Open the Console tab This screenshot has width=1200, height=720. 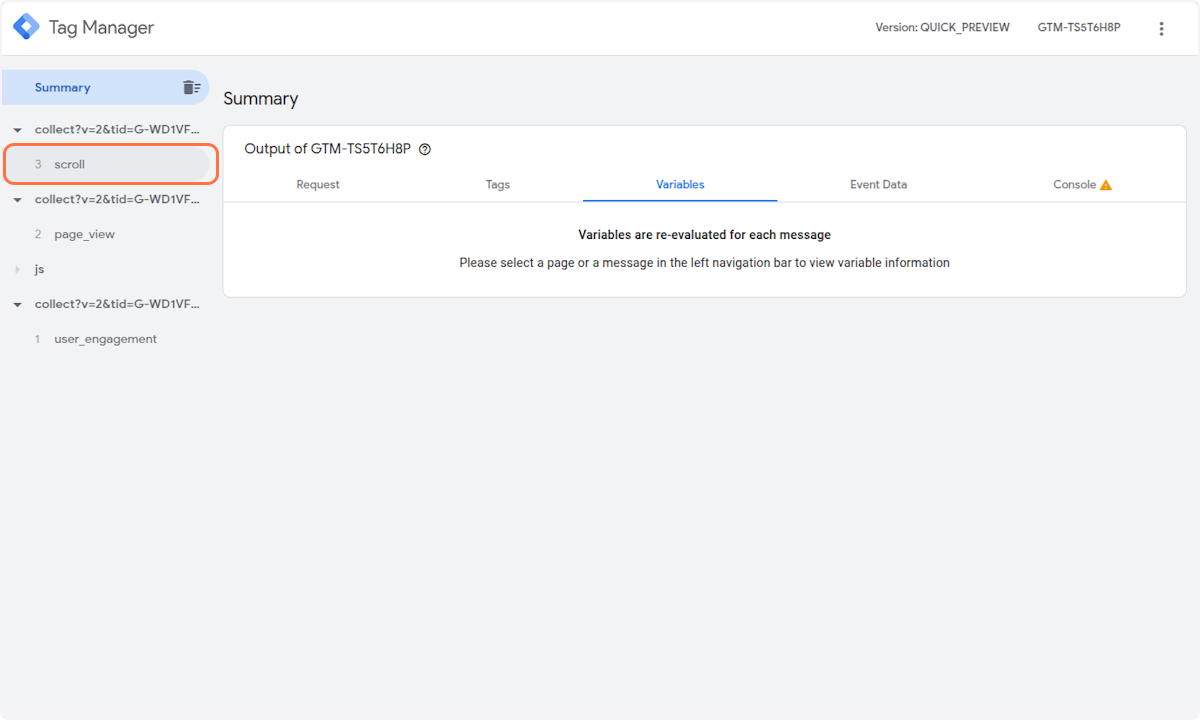click(x=1083, y=184)
